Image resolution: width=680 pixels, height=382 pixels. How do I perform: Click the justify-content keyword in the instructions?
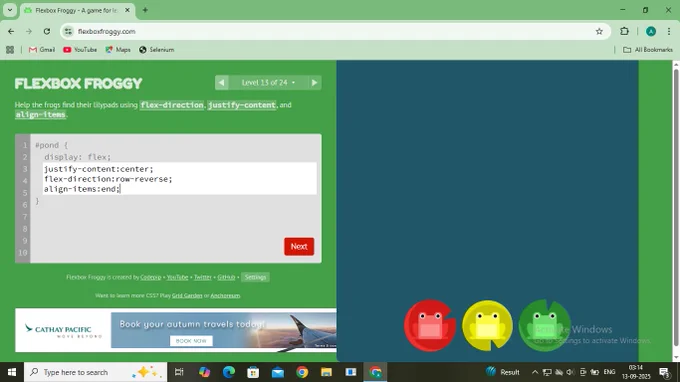pos(242,105)
